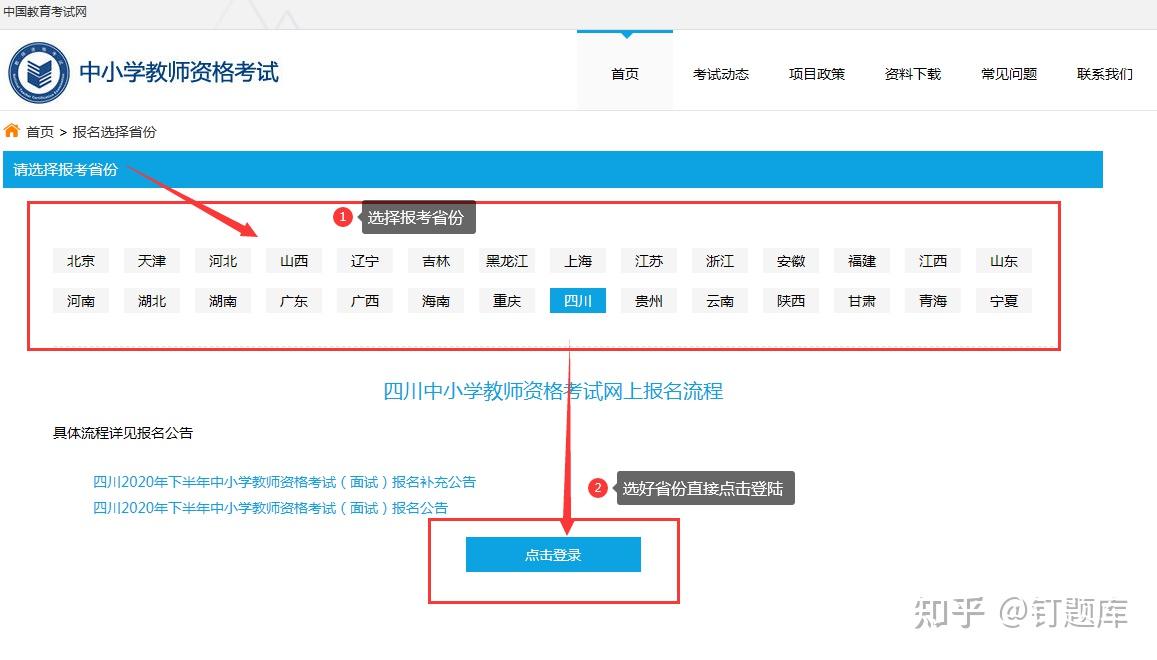The height and width of the screenshot is (660, 1157).
Task: Pick the 辽宁 province button
Action: pos(365,261)
